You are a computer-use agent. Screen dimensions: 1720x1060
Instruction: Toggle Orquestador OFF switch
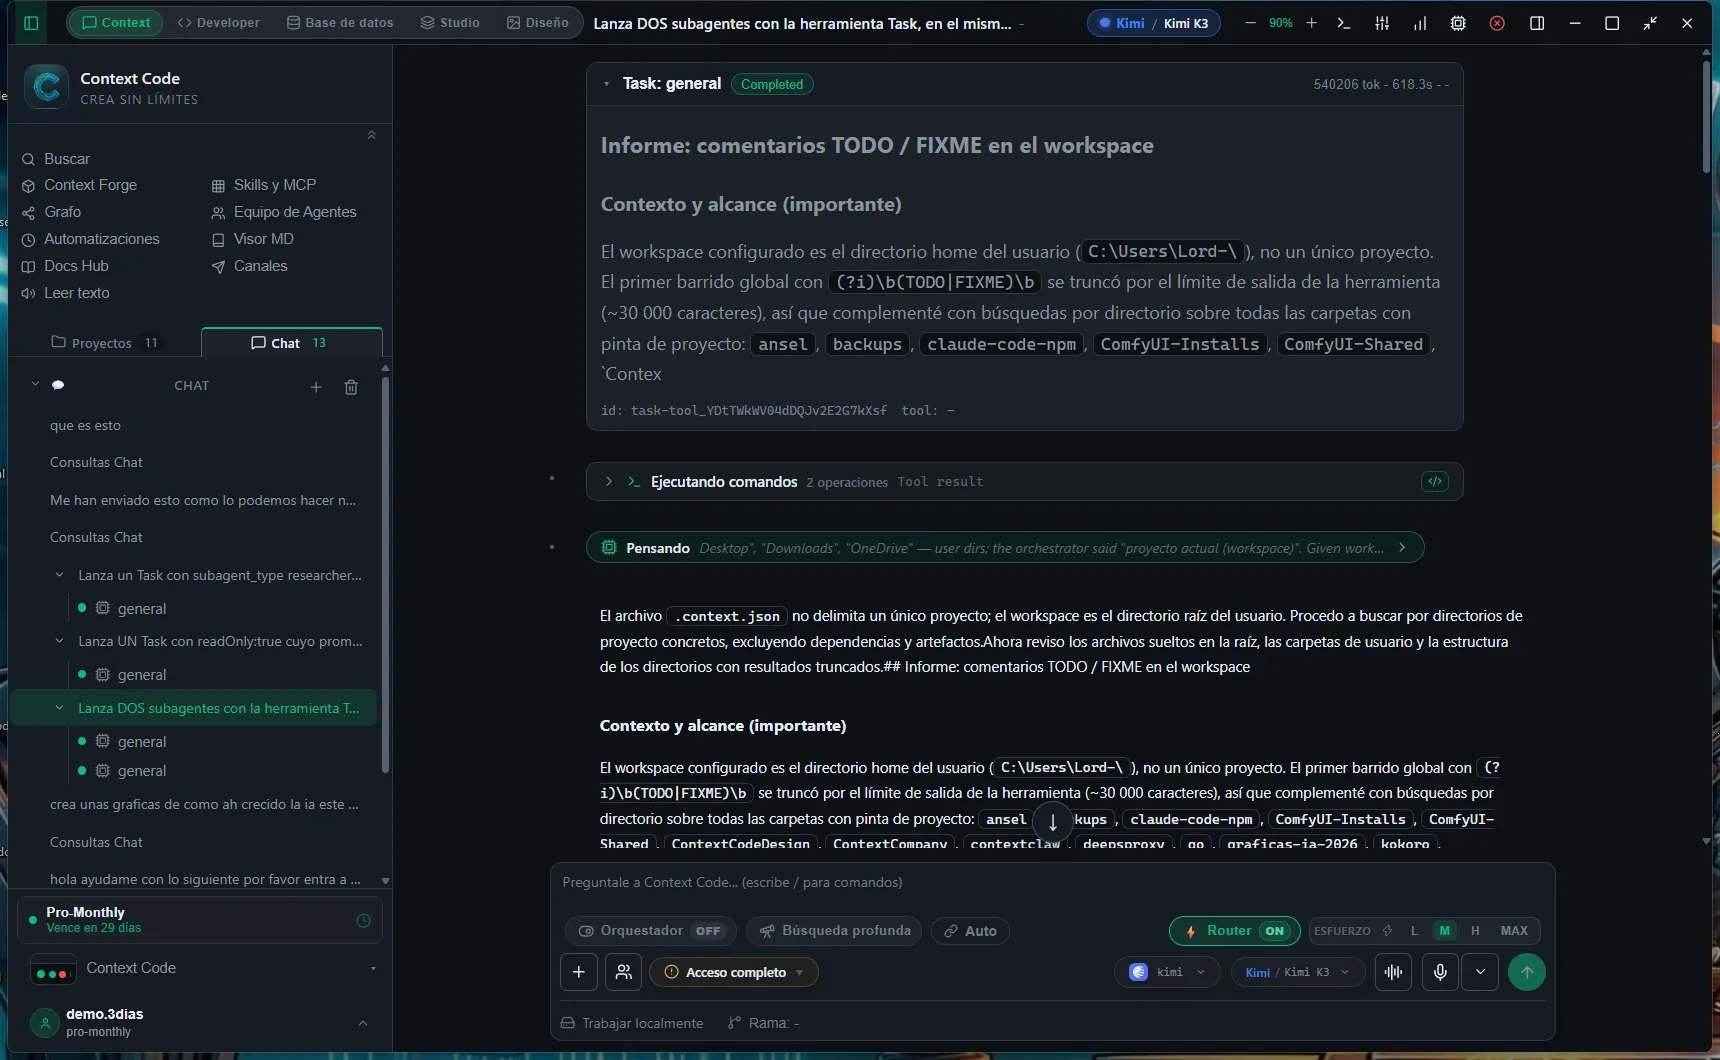(651, 931)
